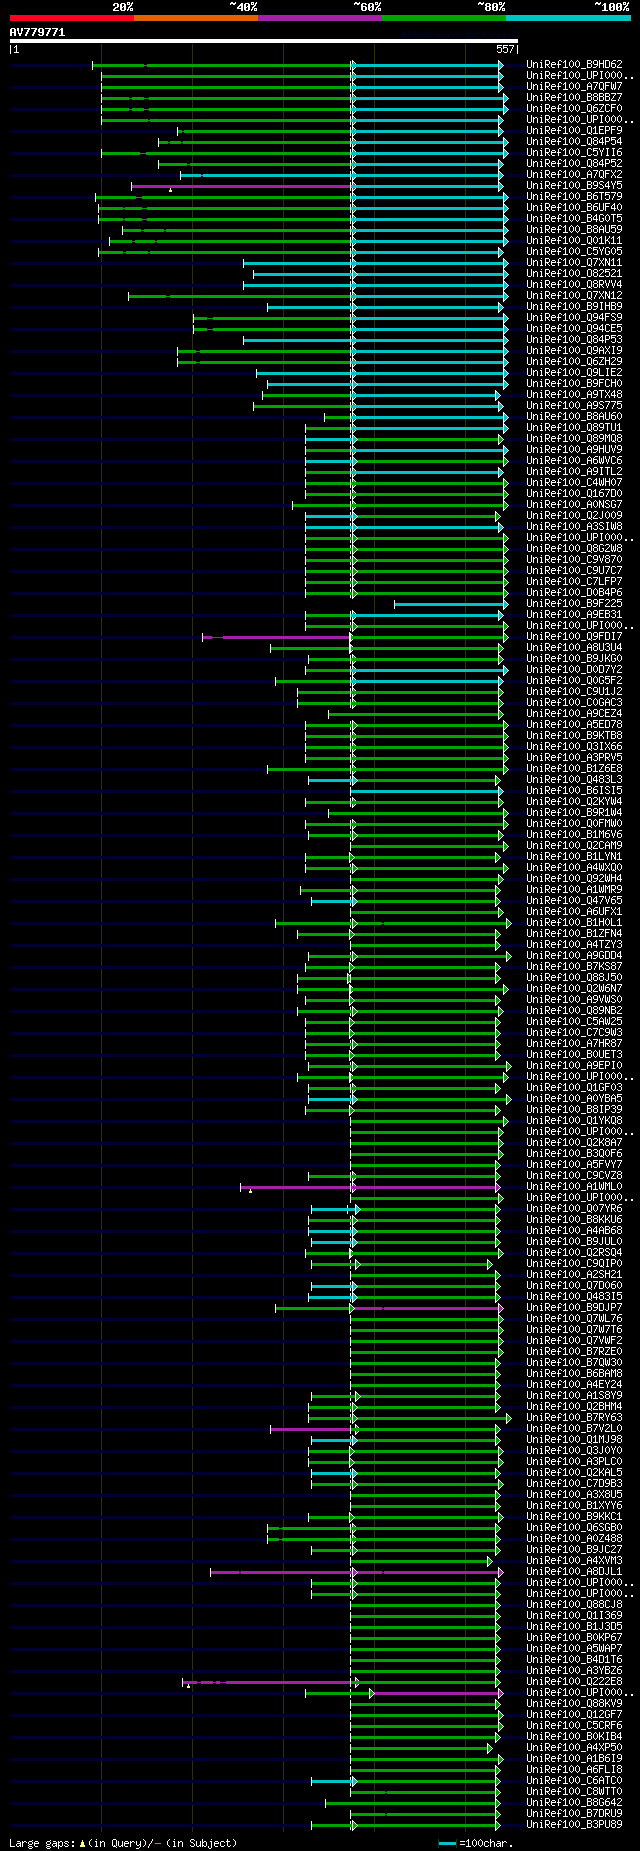Viewport: 640px width, 1851px height.
Task: Select hit UniRef100_Q47V65
Action: pos(574,901)
